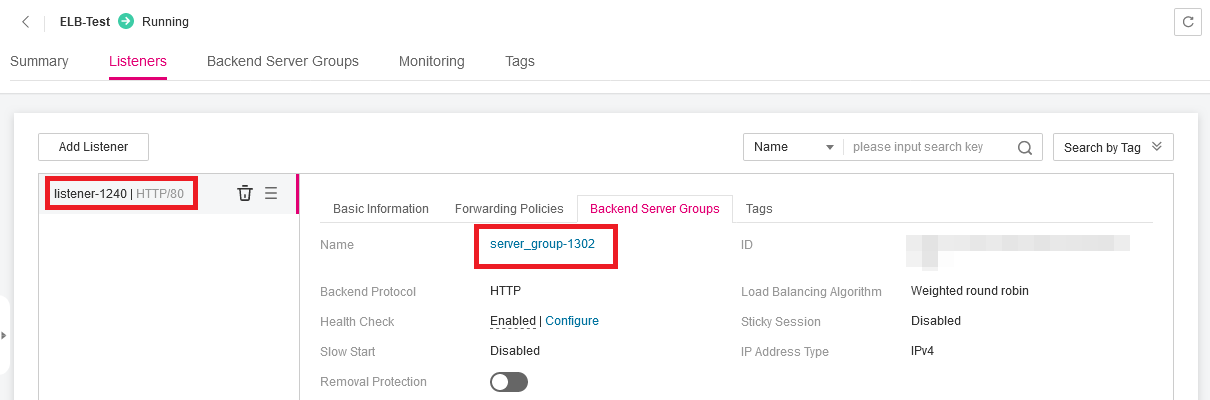This screenshot has height=400, width=1210.
Task: Go to the Monitoring tab
Action: pyautogui.click(x=431, y=61)
